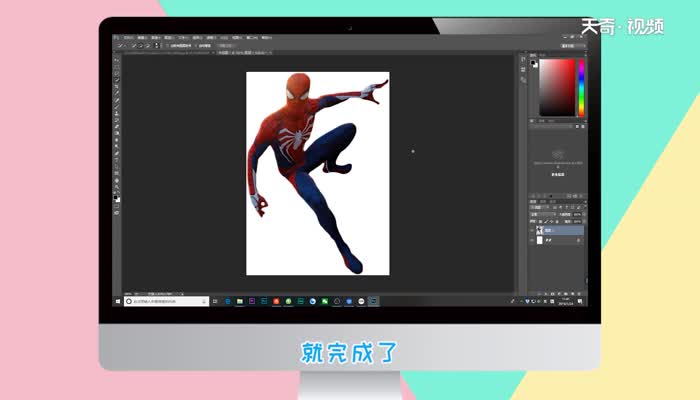The height and width of the screenshot is (400, 700).
Task: Select the Lasso tool
Action: [117, 73]
